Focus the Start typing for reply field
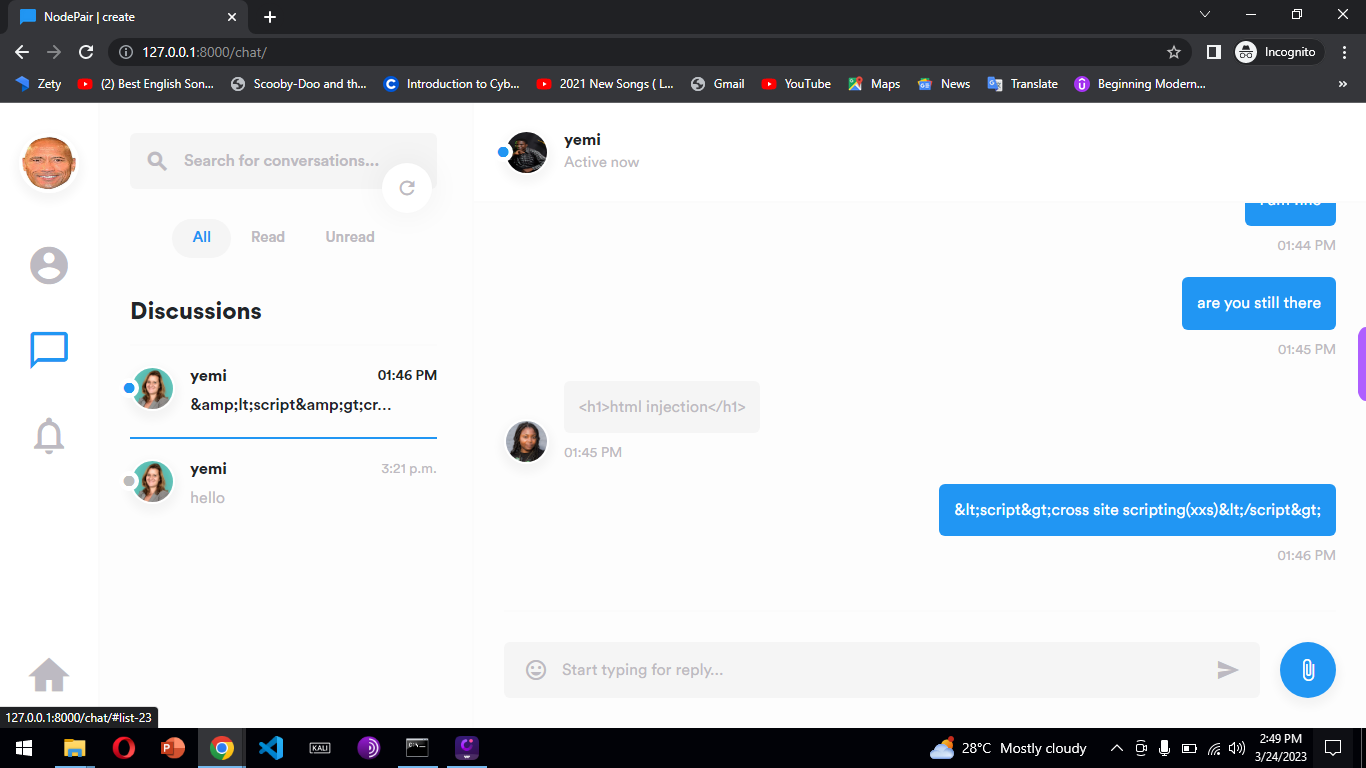Image resolution: width=1366 pixels, height=768 pixels. click(x=880, y=670)
